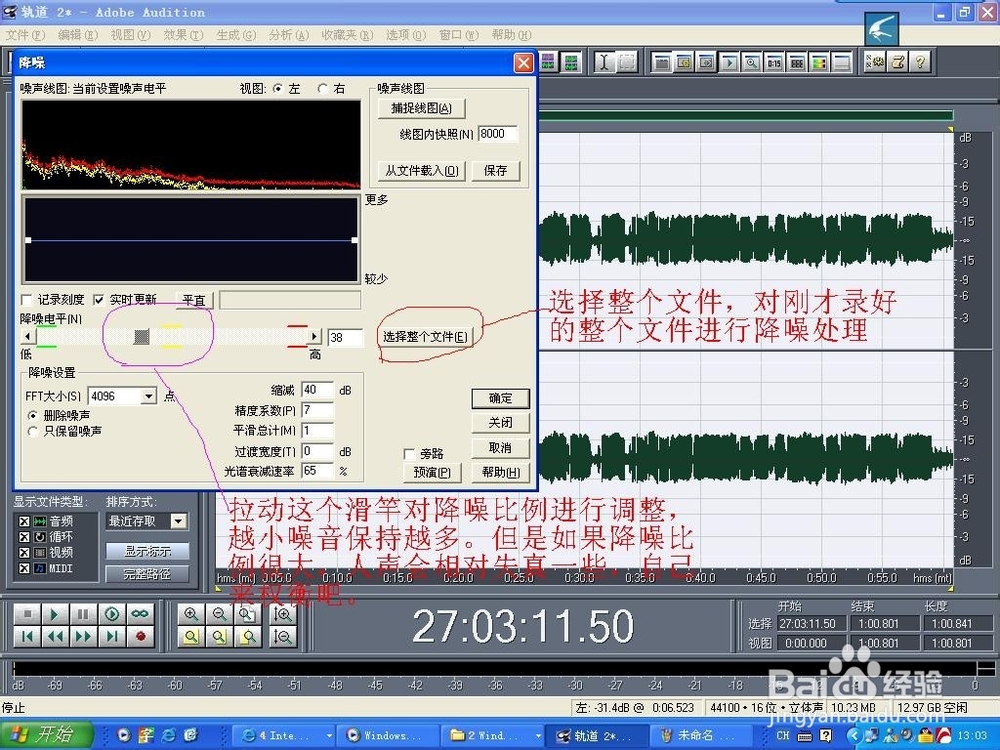This screenshot has width=1000, height=750.
Task: Click the 开始 Start button in taskbar
Action: [46, 735]
